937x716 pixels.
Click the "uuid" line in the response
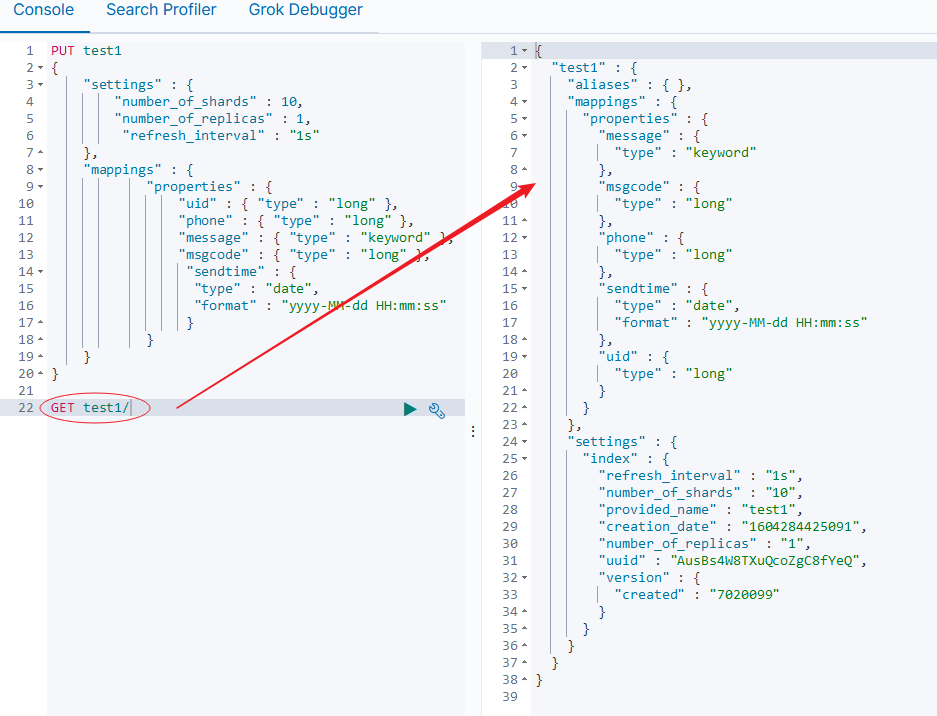coord(733,561)
